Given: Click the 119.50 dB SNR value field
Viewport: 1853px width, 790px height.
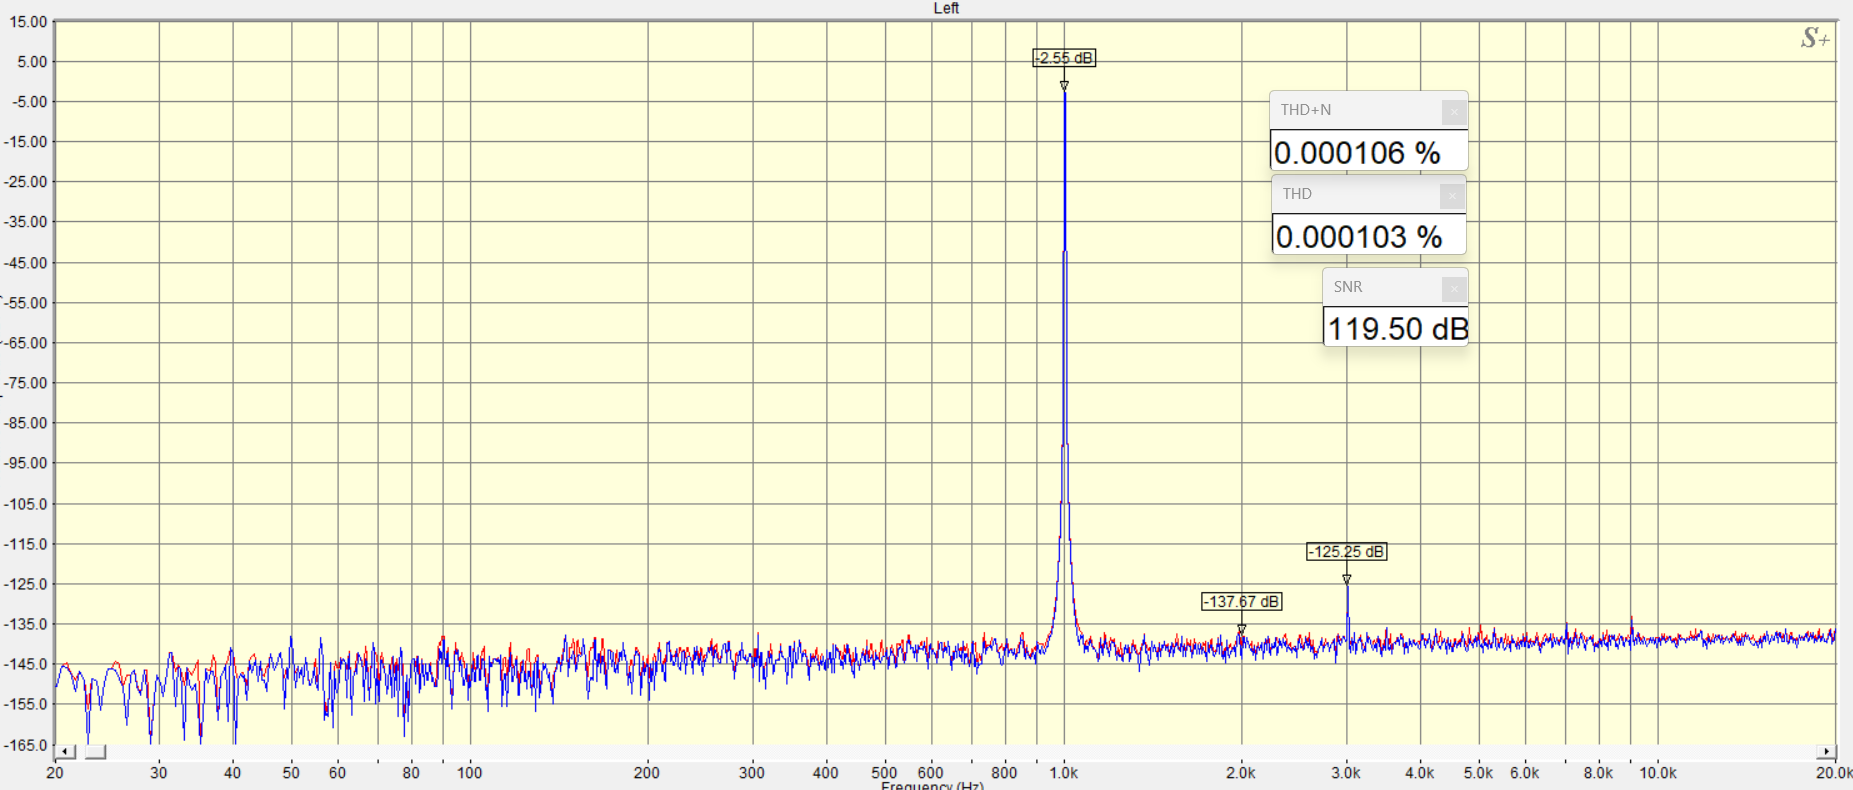Looking at the screenshot, I should click(1396, 328).
